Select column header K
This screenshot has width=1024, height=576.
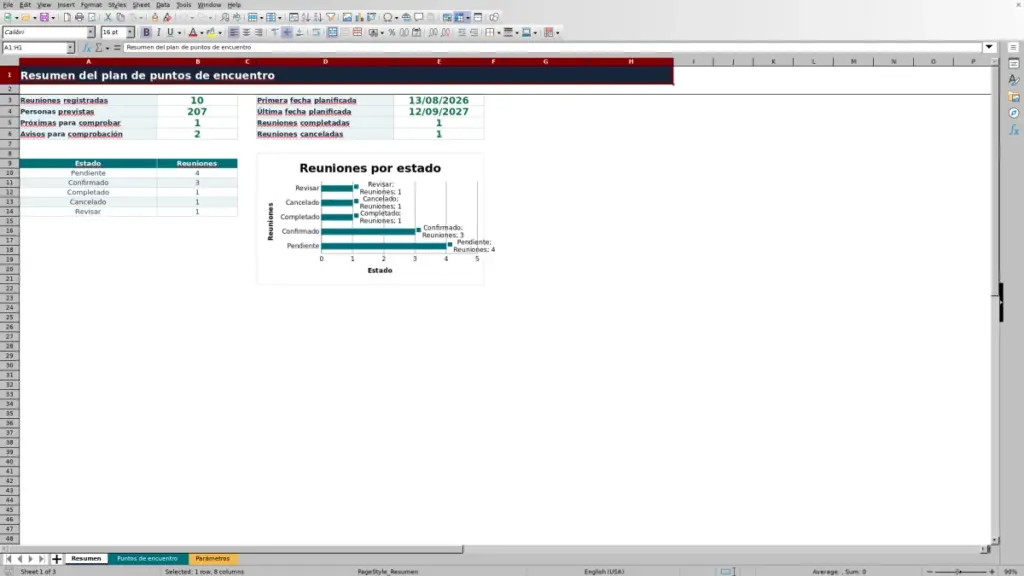click(773, 61)
